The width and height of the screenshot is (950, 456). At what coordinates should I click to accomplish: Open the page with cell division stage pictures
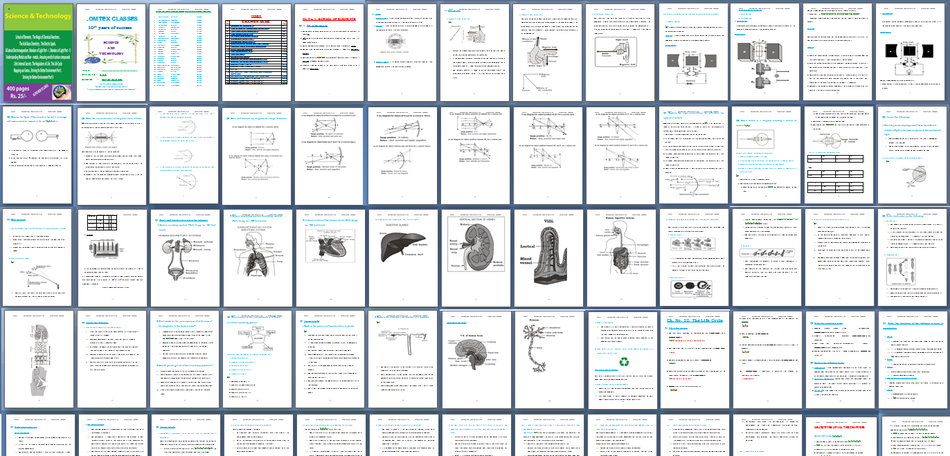coord(693,258)
